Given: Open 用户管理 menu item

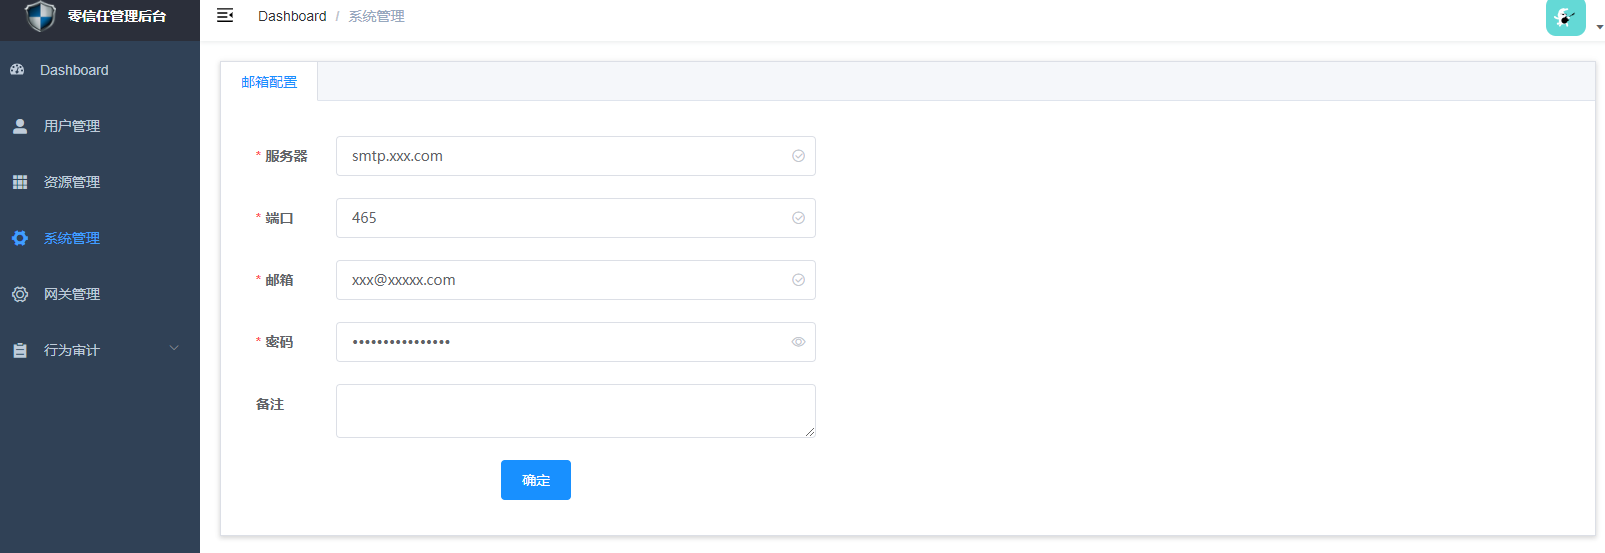Looking at the screenshot, I should tap(72, 126).
